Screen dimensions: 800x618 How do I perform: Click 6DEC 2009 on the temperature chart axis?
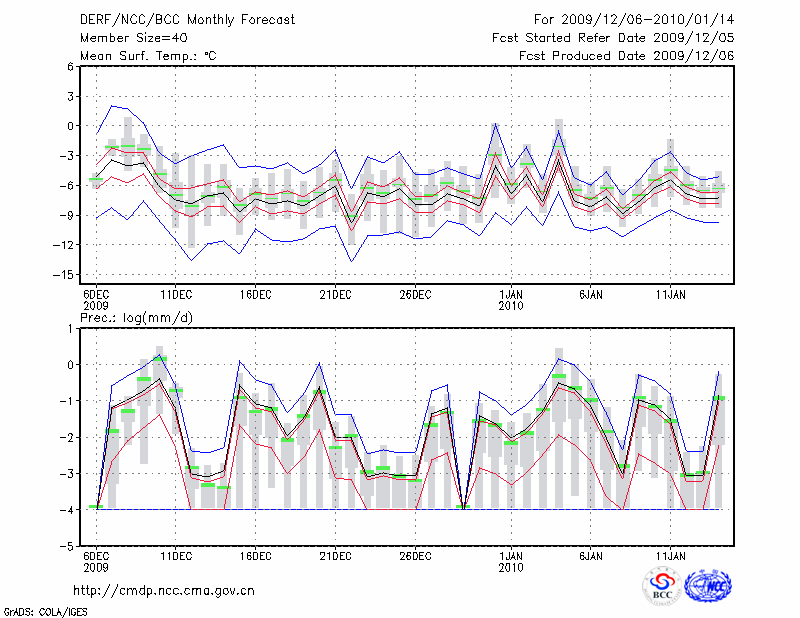click(96, 300)
